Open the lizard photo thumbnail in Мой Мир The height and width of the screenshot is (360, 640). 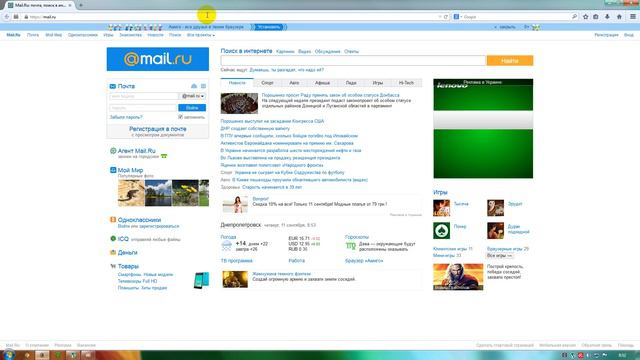131,193
